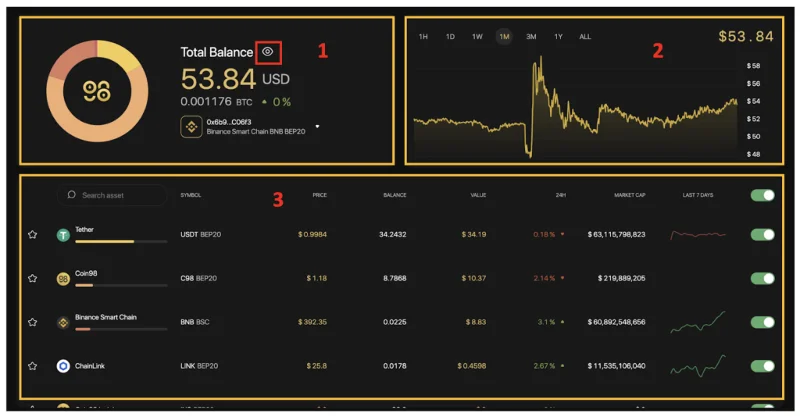
Task: Click the $219,889,205 market cap
Action: (x=621, y=278)
